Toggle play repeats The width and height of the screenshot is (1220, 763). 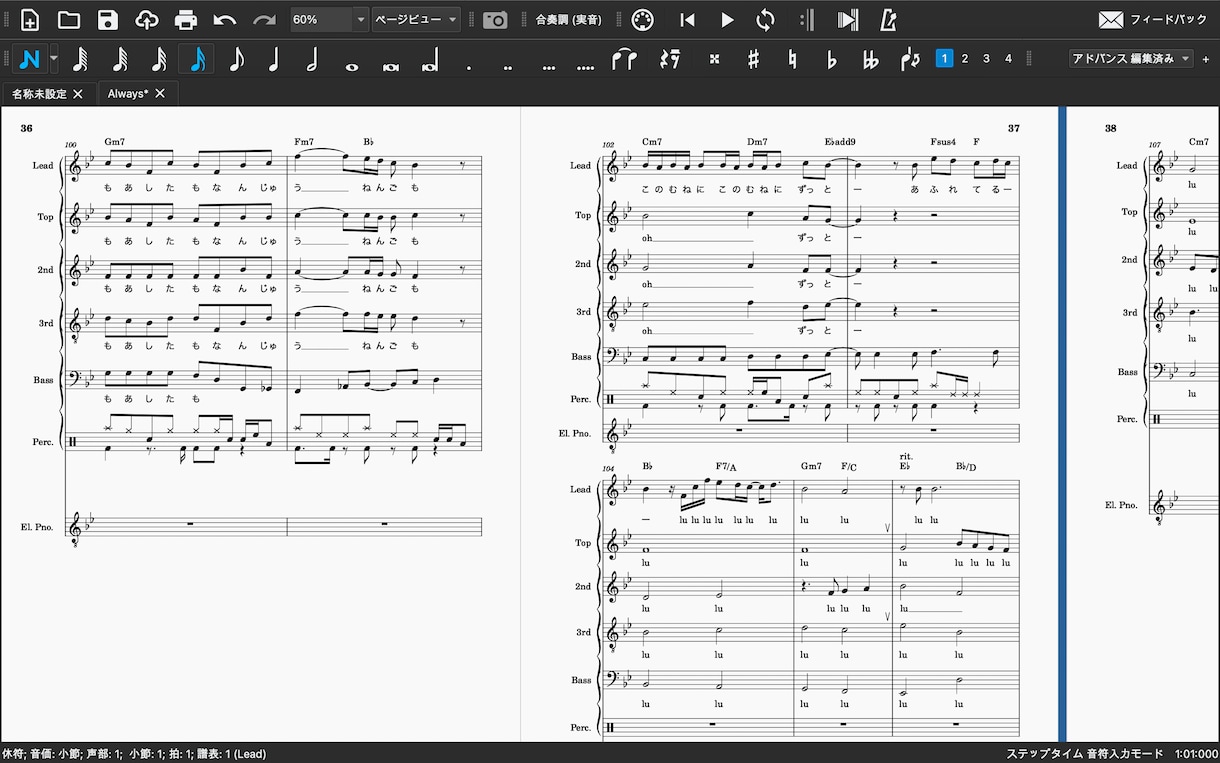tap(808, 20)
